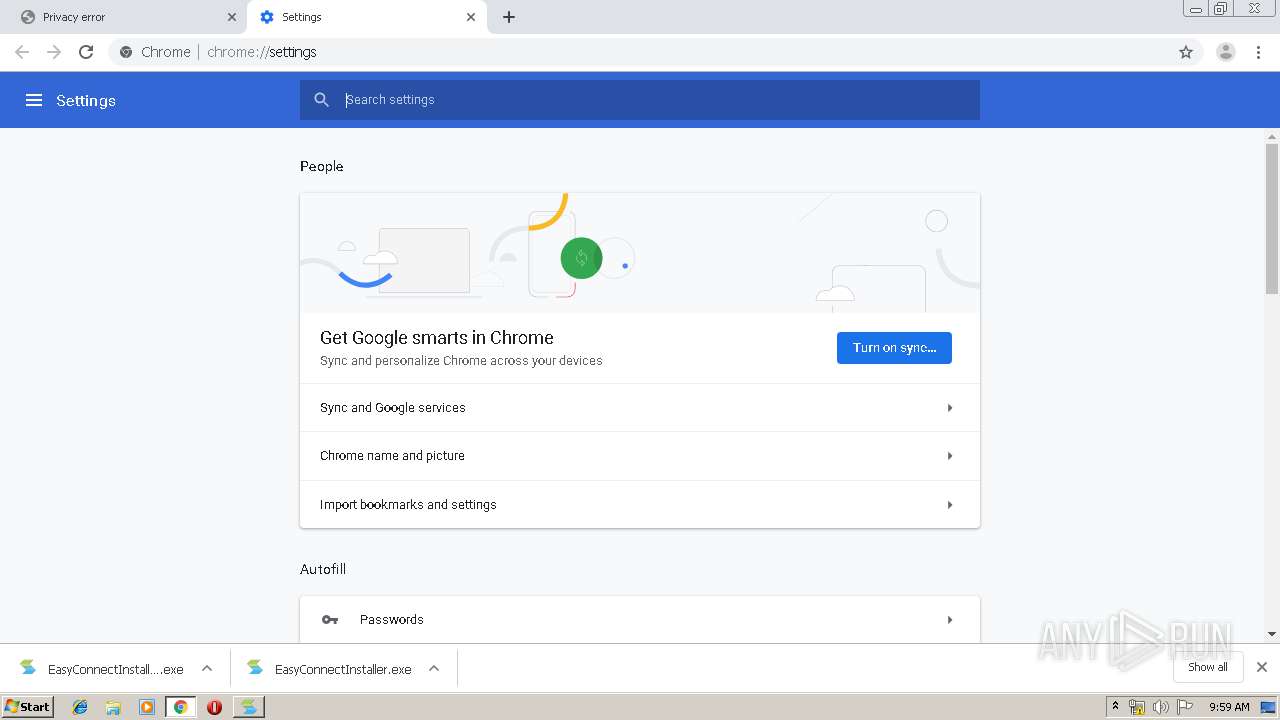1280x720 pixels.
Task: Open File Explorer from taskbar
Action: coord(113,707)
